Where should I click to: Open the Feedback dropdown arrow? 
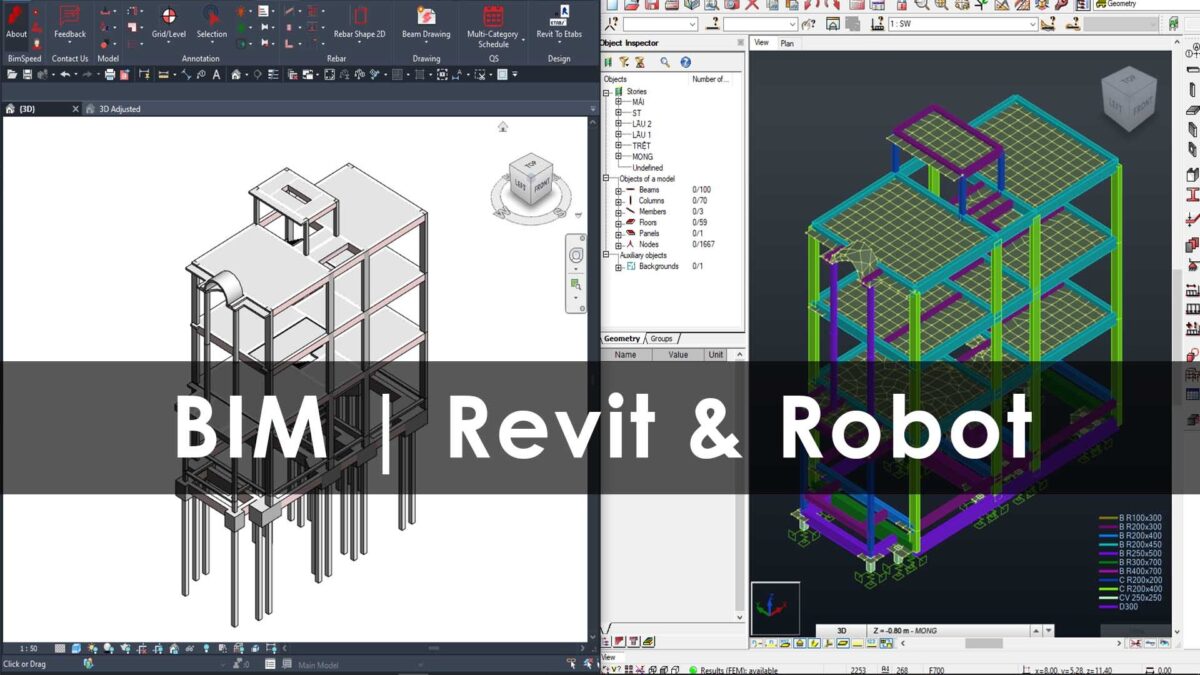70,44
